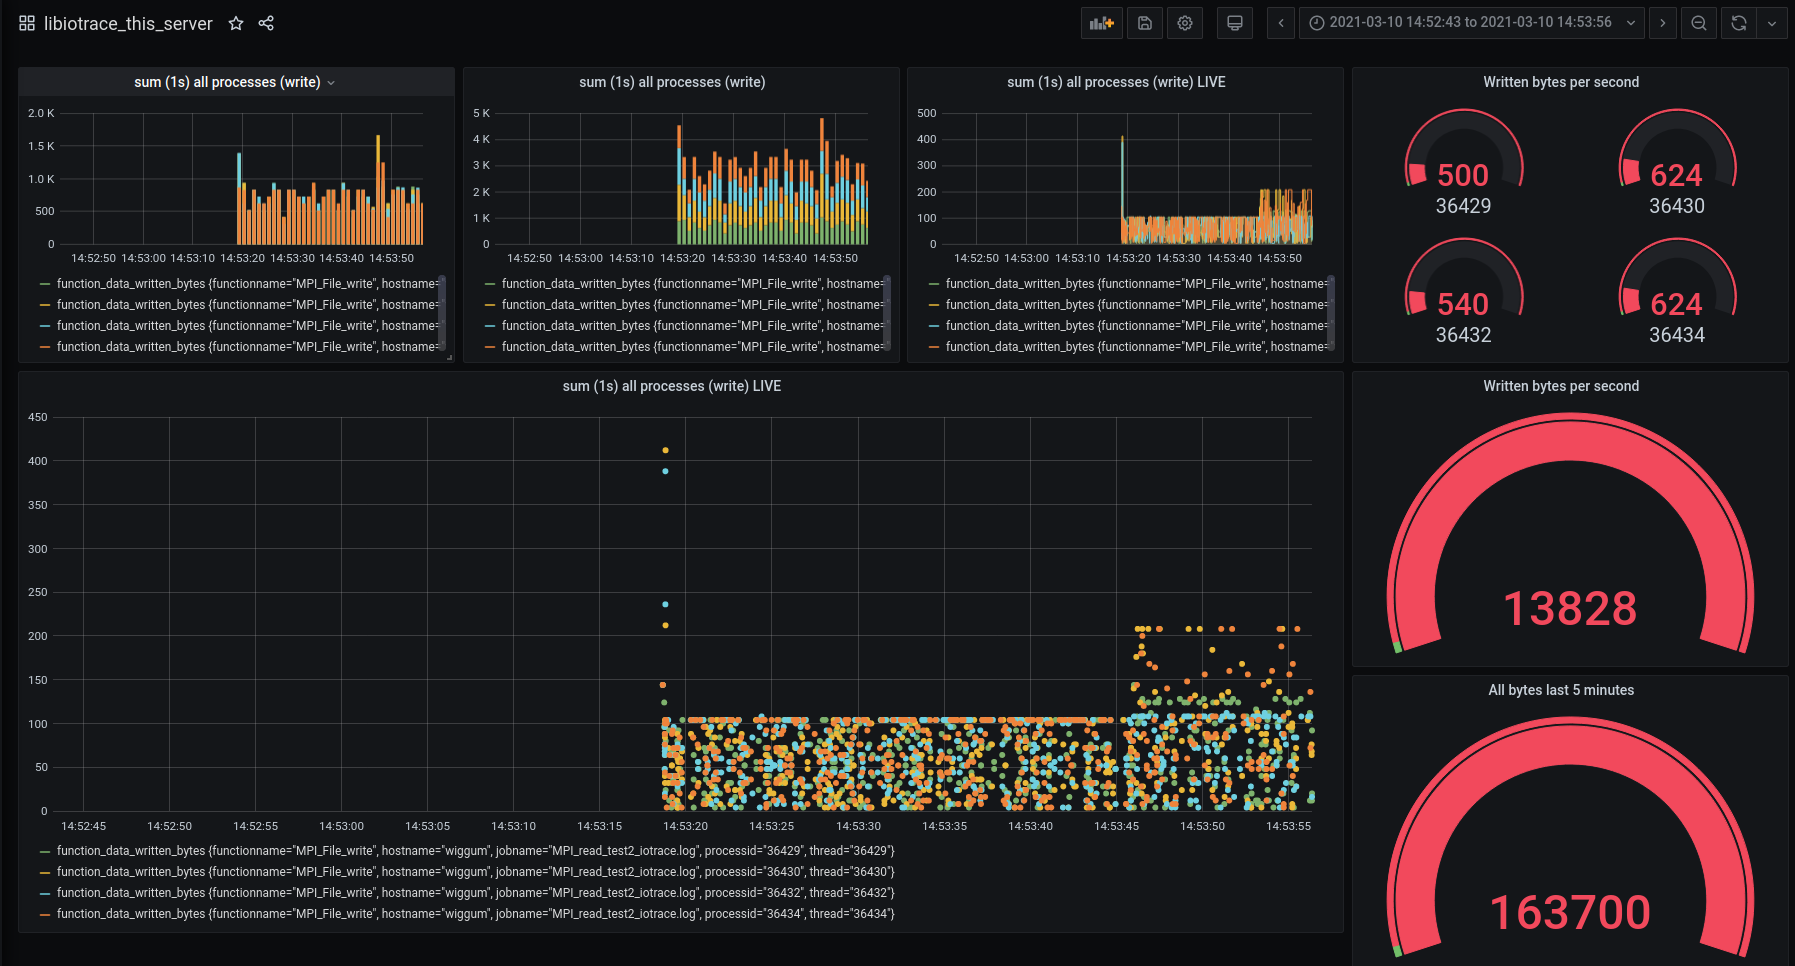
Task: Click the 13828 gauge value
Action: [x=1570, y=608]
